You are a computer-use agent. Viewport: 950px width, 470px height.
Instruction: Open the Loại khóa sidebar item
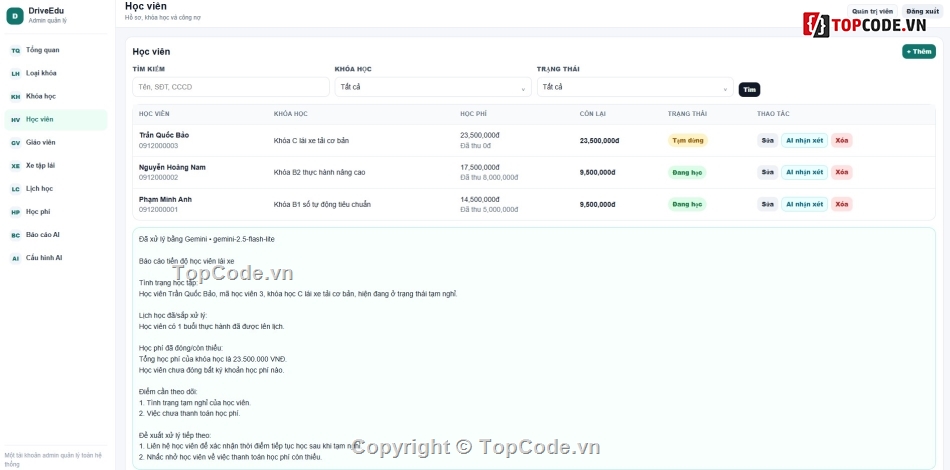56,73
